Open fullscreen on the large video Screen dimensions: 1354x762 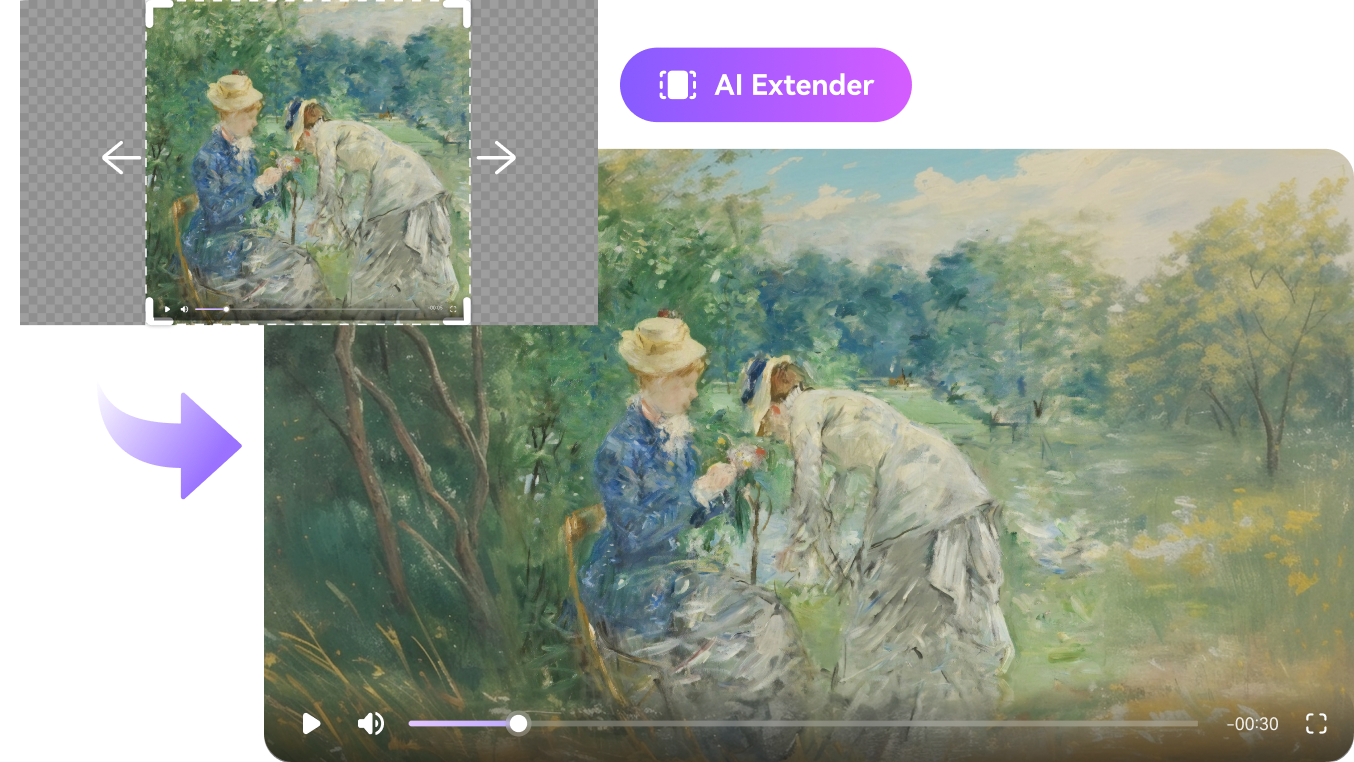point(1317,723)
